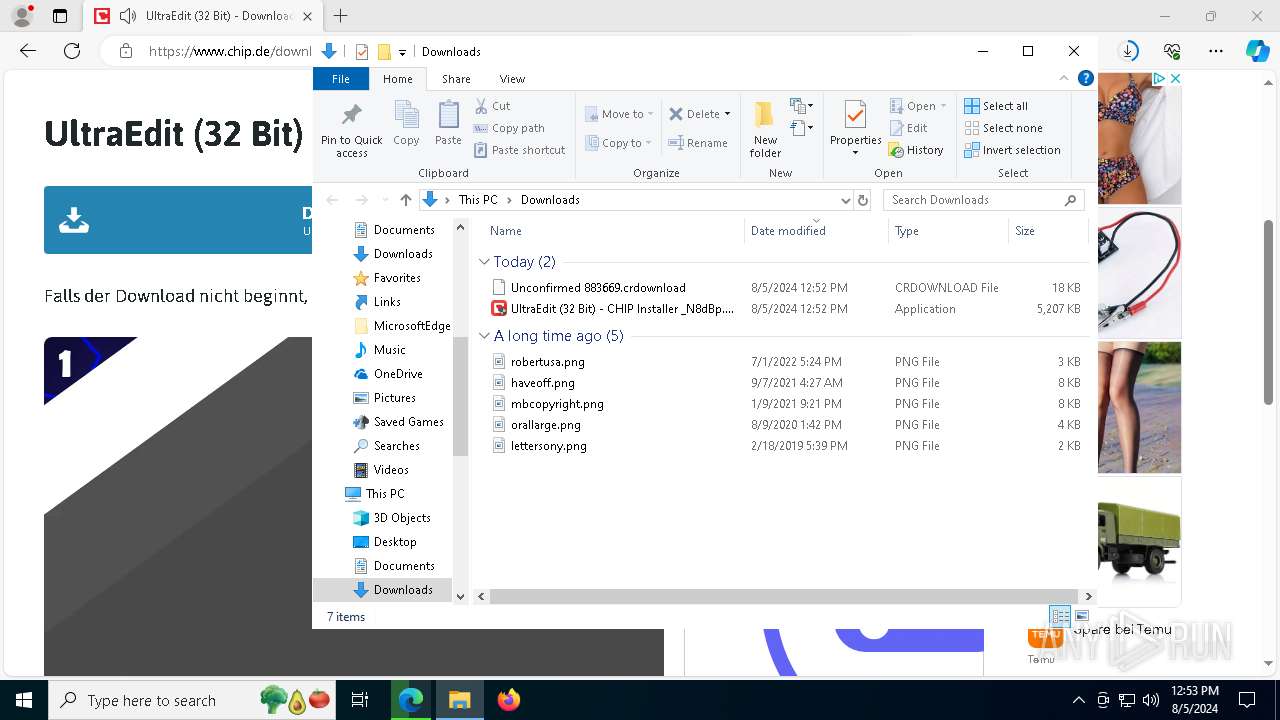The height and width of the screenshot is (720, 1280).
Task: Switch to the Share ribbon tab
Action: (456, 79)
